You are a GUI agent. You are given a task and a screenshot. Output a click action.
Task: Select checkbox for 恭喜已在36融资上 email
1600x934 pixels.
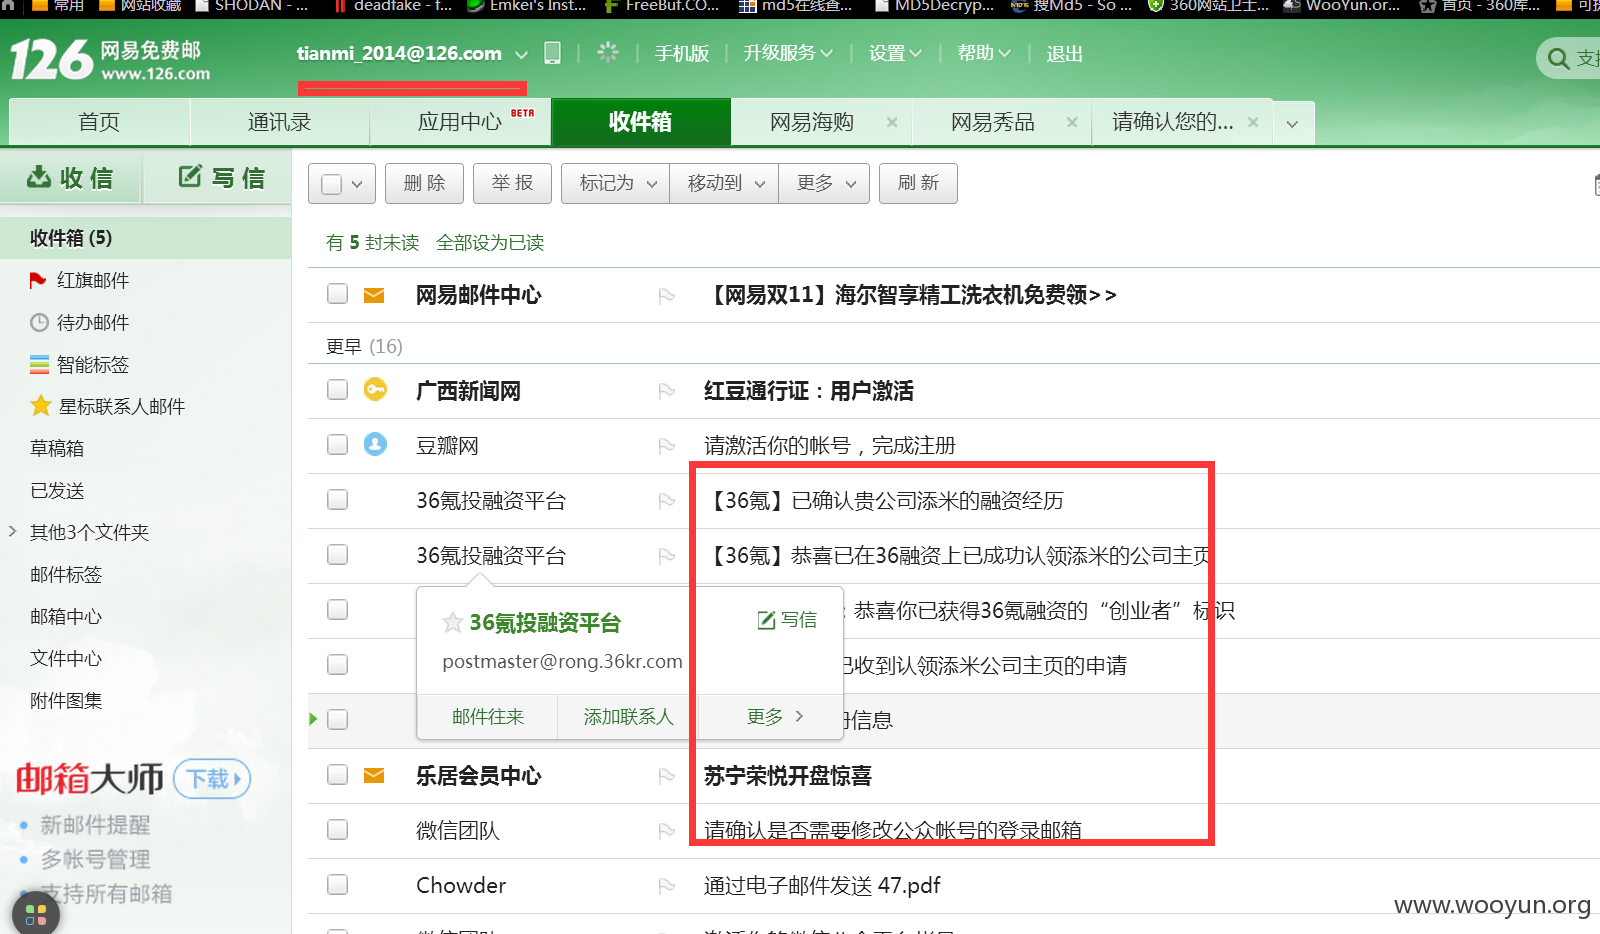338,554
